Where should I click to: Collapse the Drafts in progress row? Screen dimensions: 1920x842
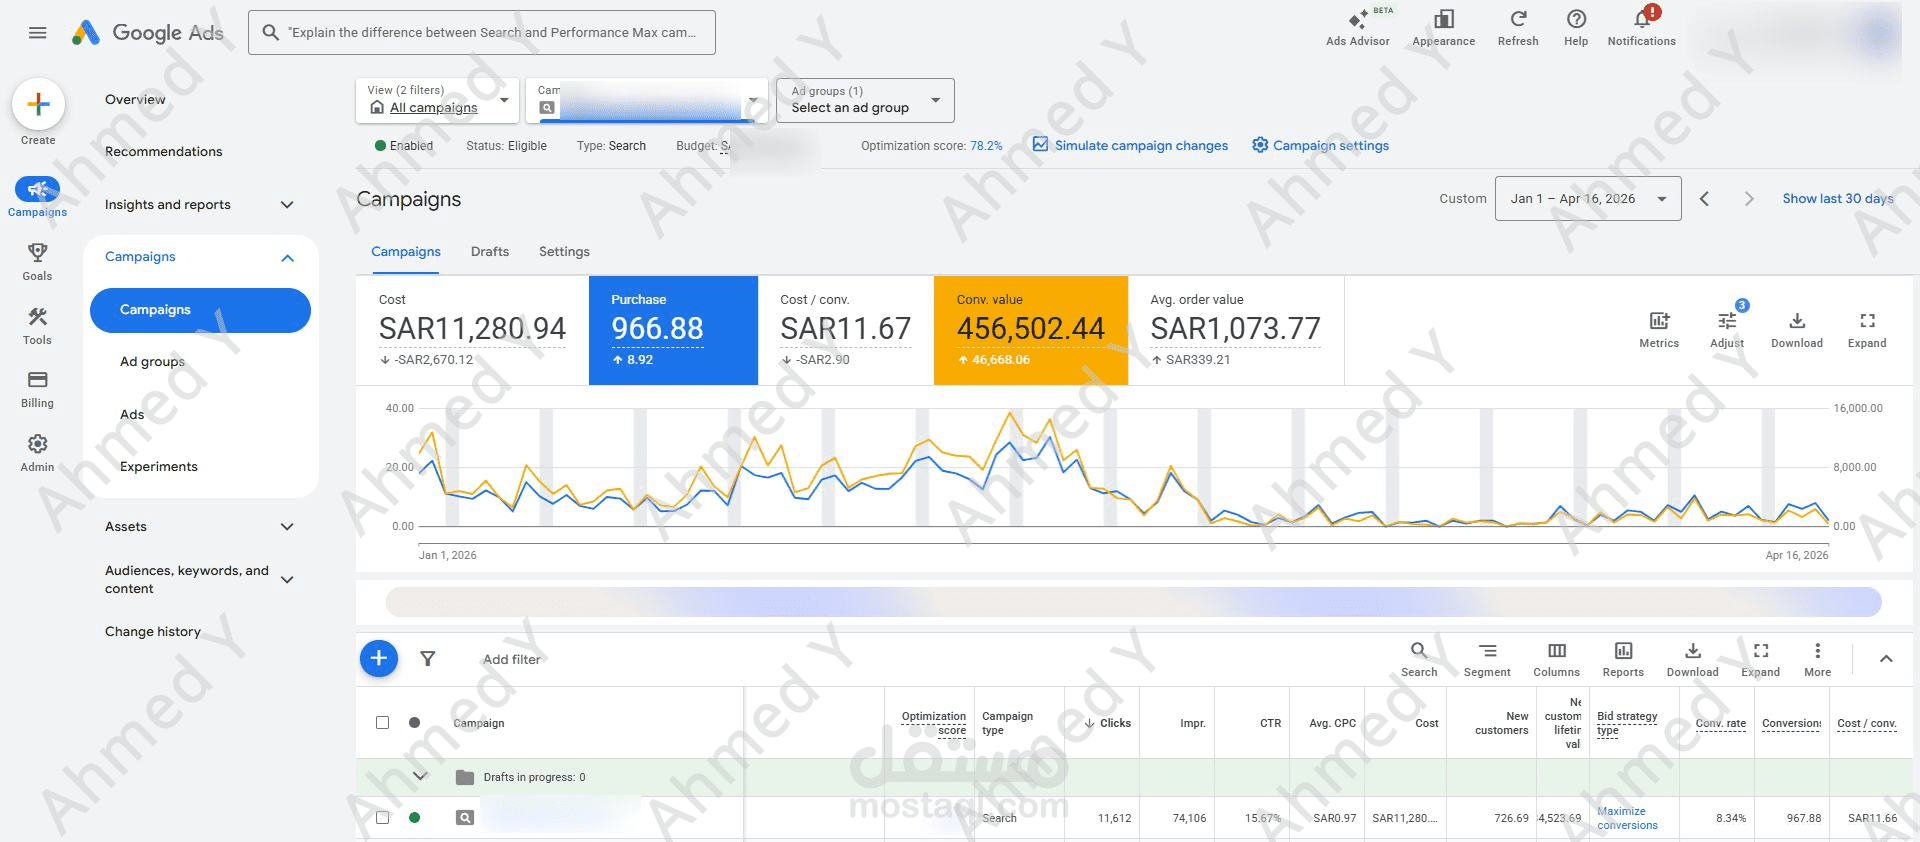point(420,776)
